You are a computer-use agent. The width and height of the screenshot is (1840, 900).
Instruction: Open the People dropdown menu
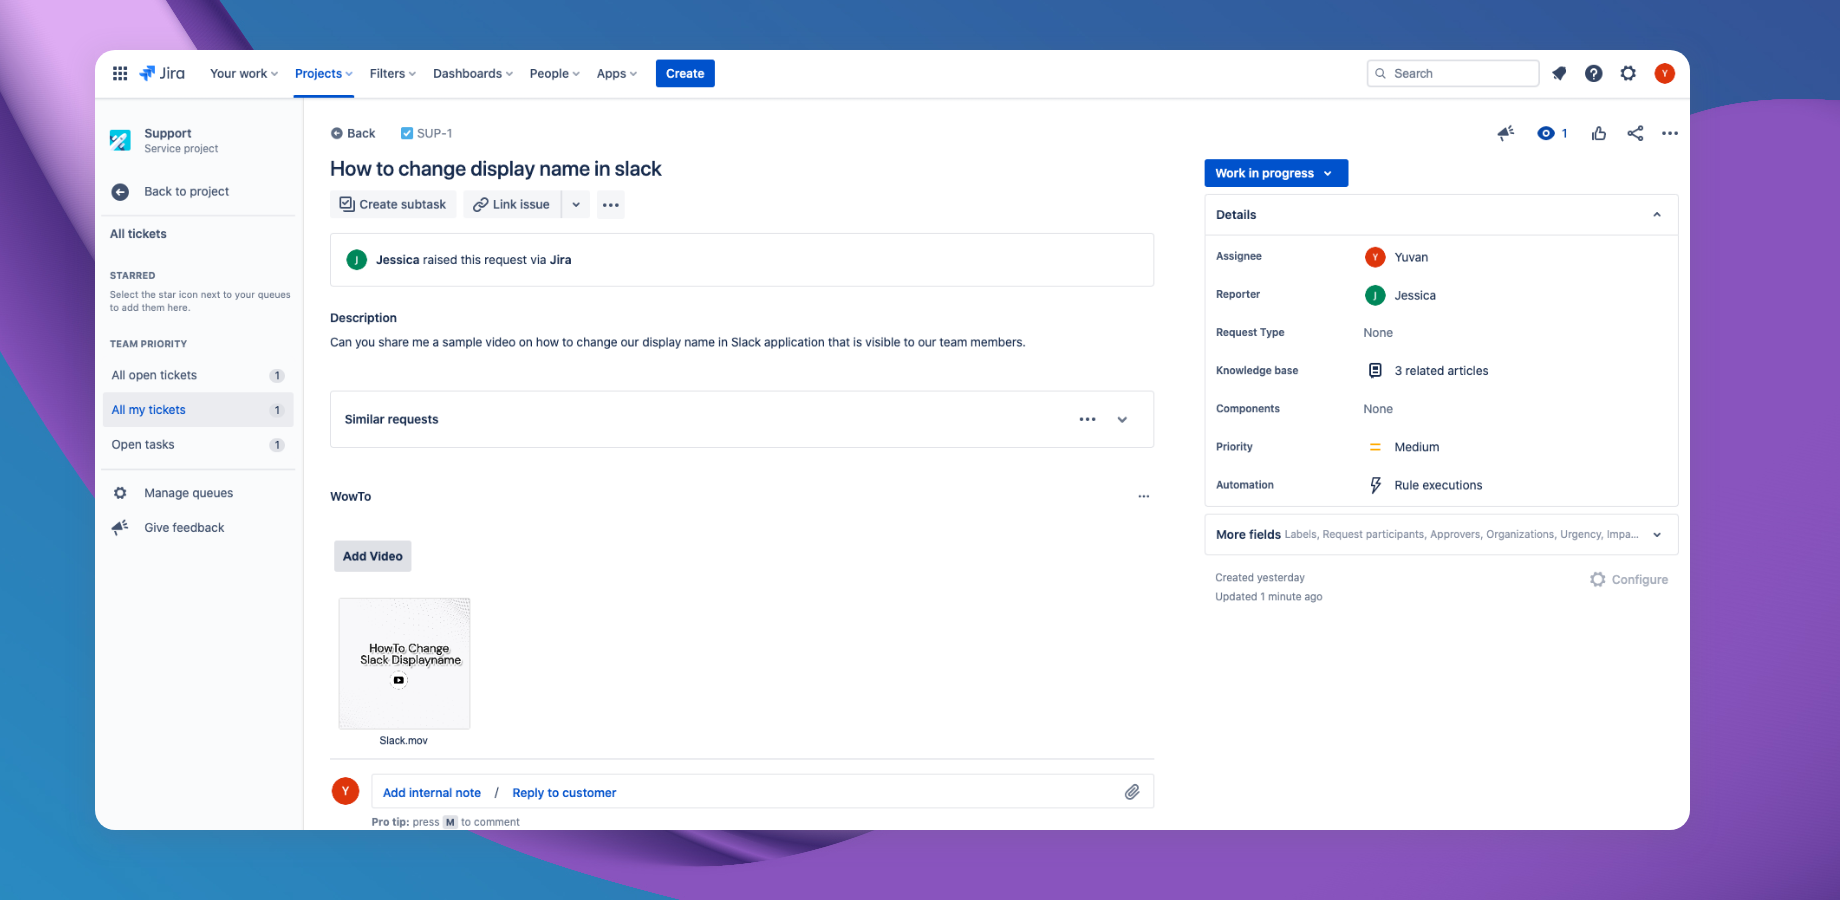[554, 73]
